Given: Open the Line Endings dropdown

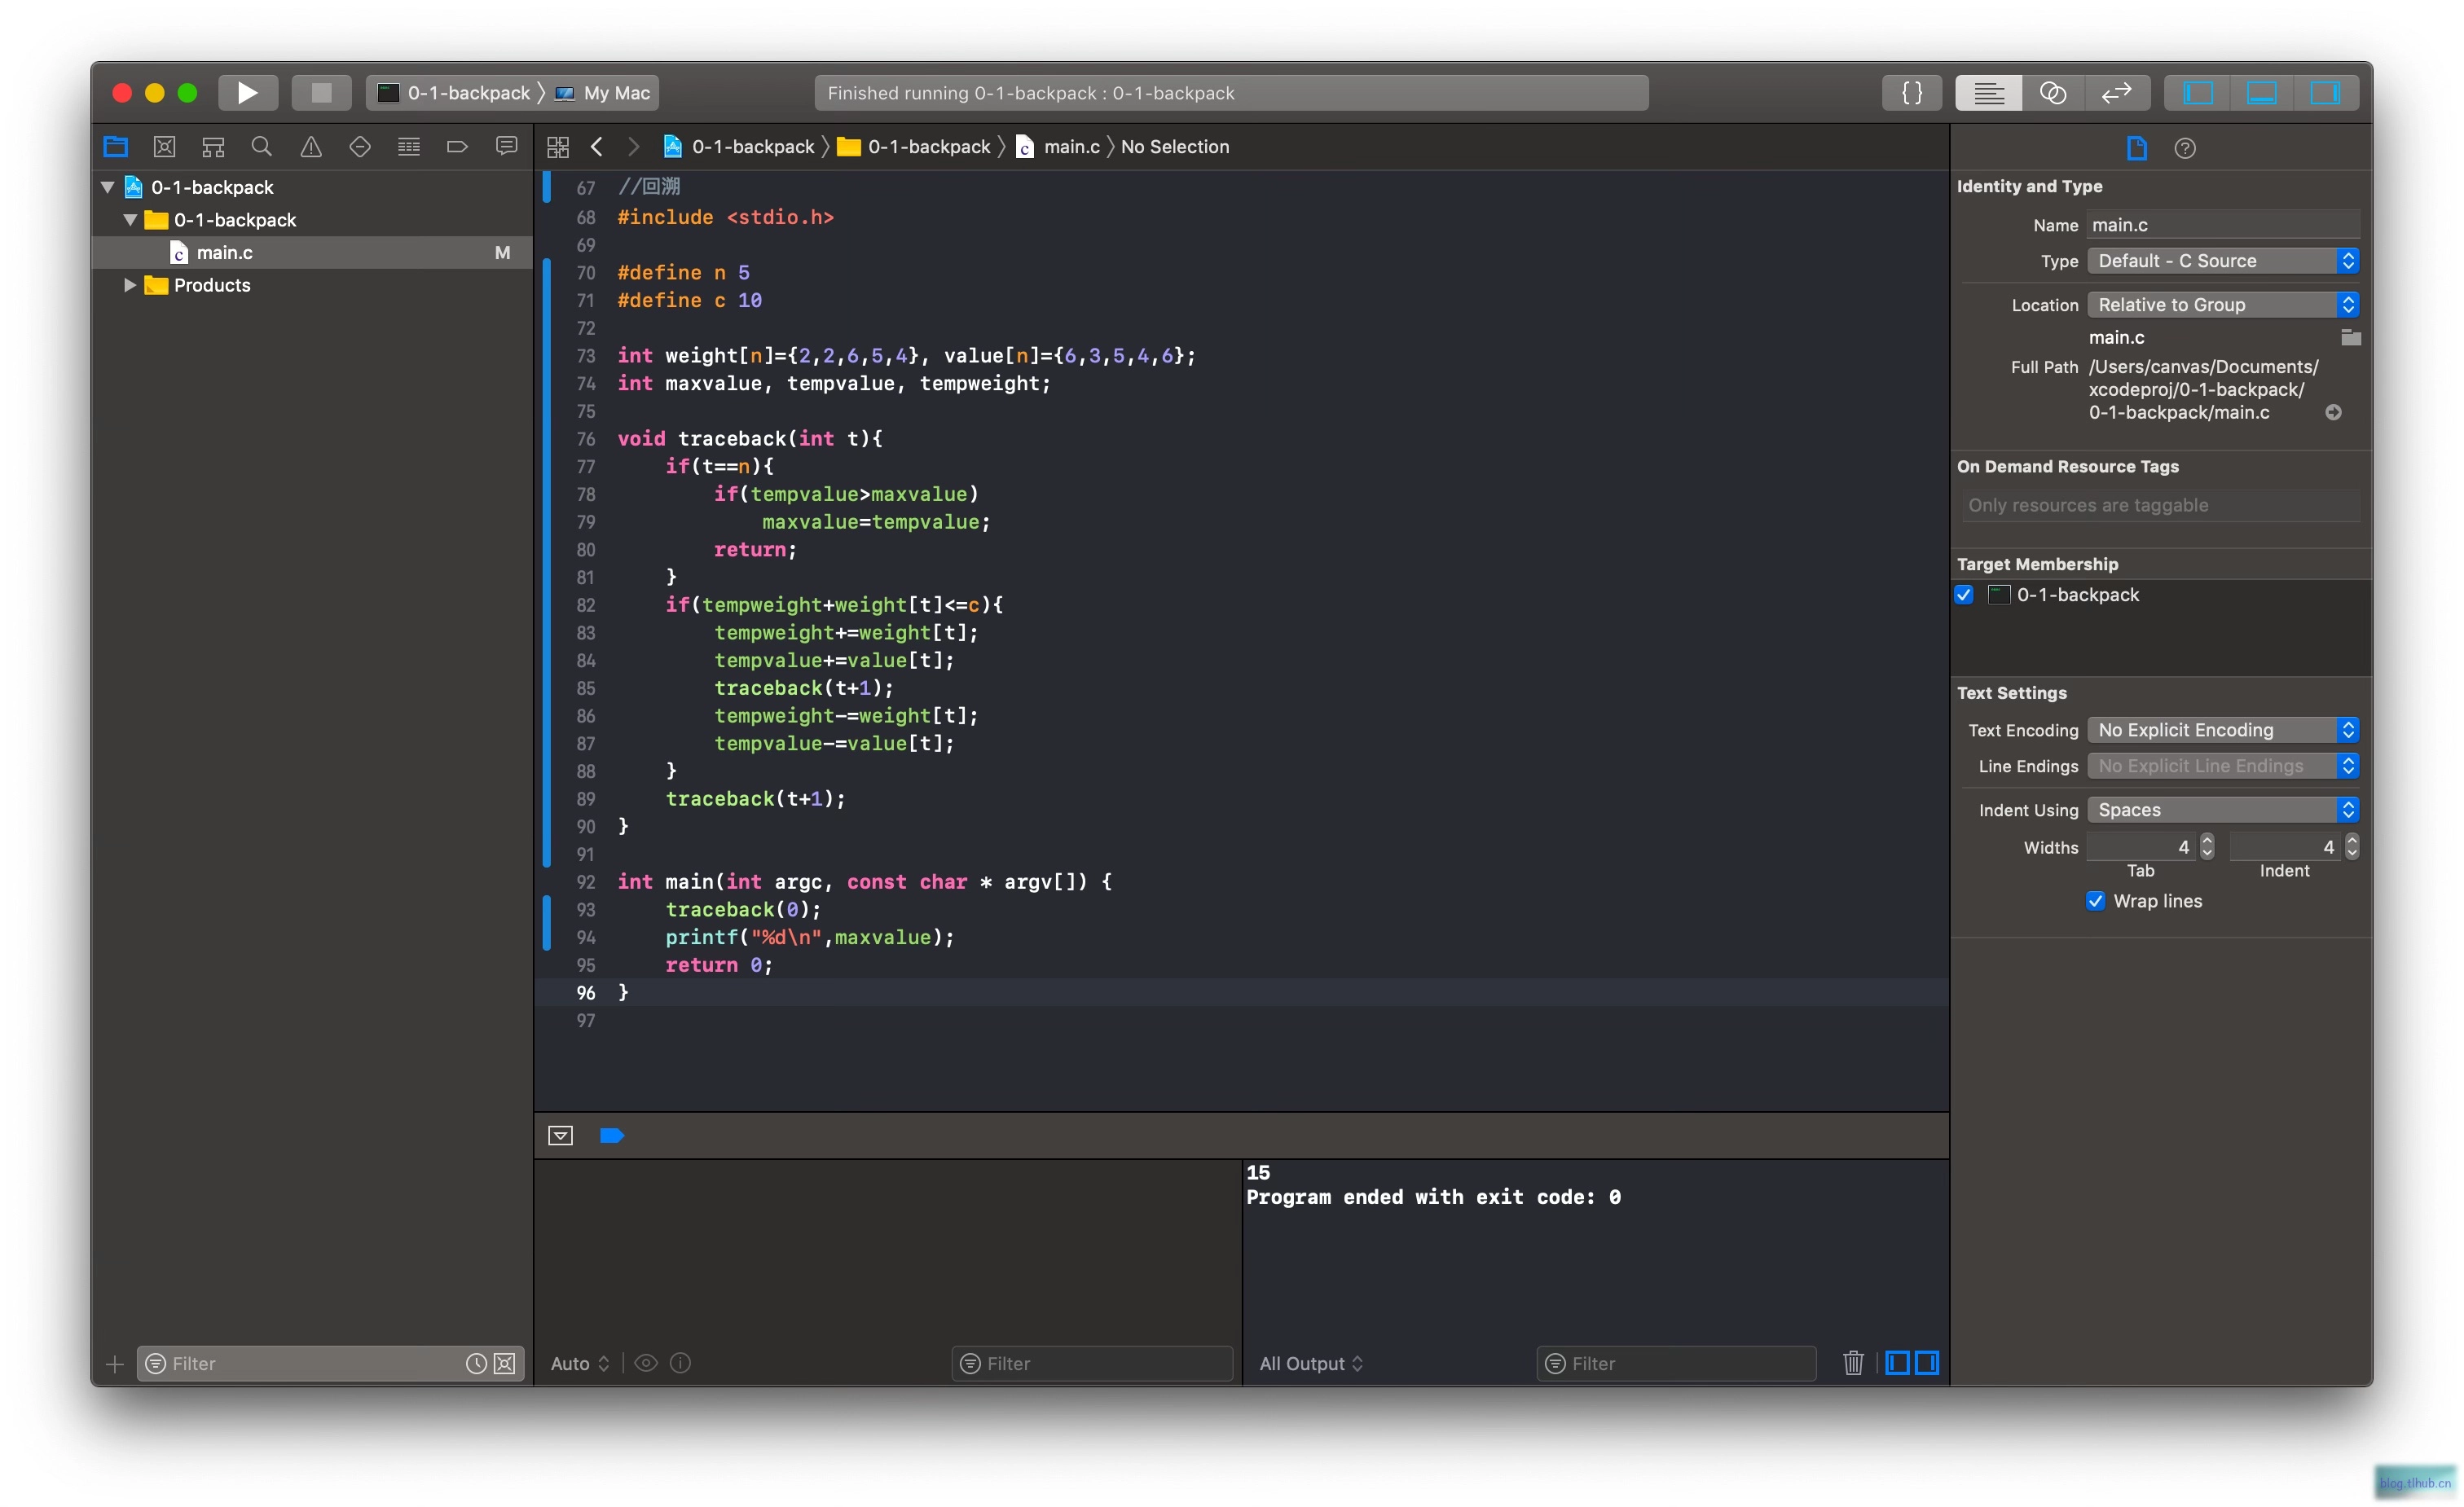Looking at the screenshot, I should (x=2223, y=766).
